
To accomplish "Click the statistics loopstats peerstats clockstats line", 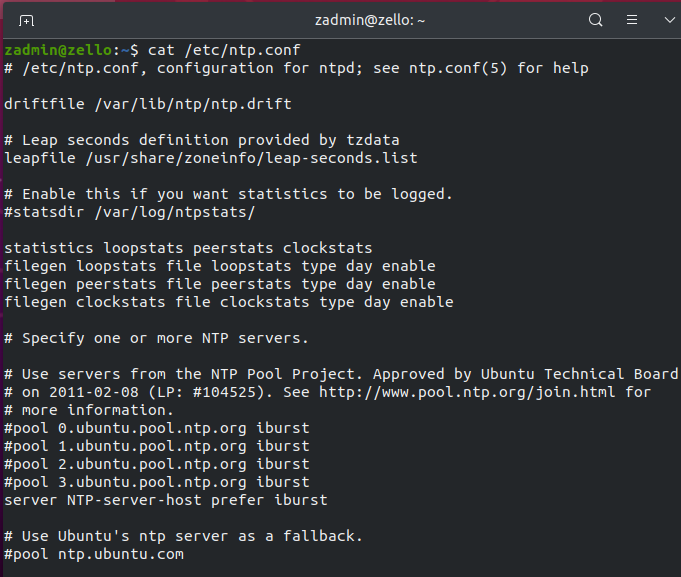I will pos(188,248).
